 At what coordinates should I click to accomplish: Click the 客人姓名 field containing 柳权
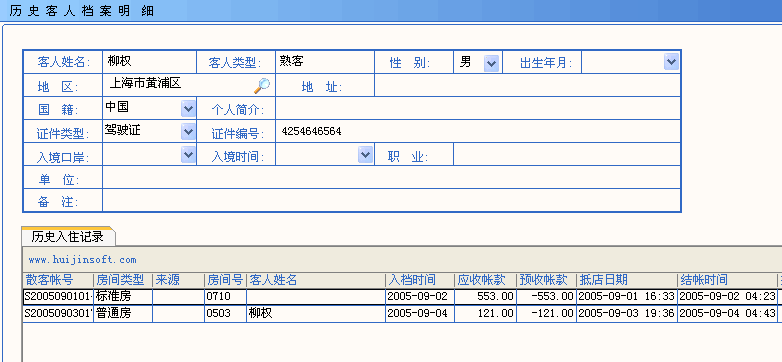(x=149, y=62)
